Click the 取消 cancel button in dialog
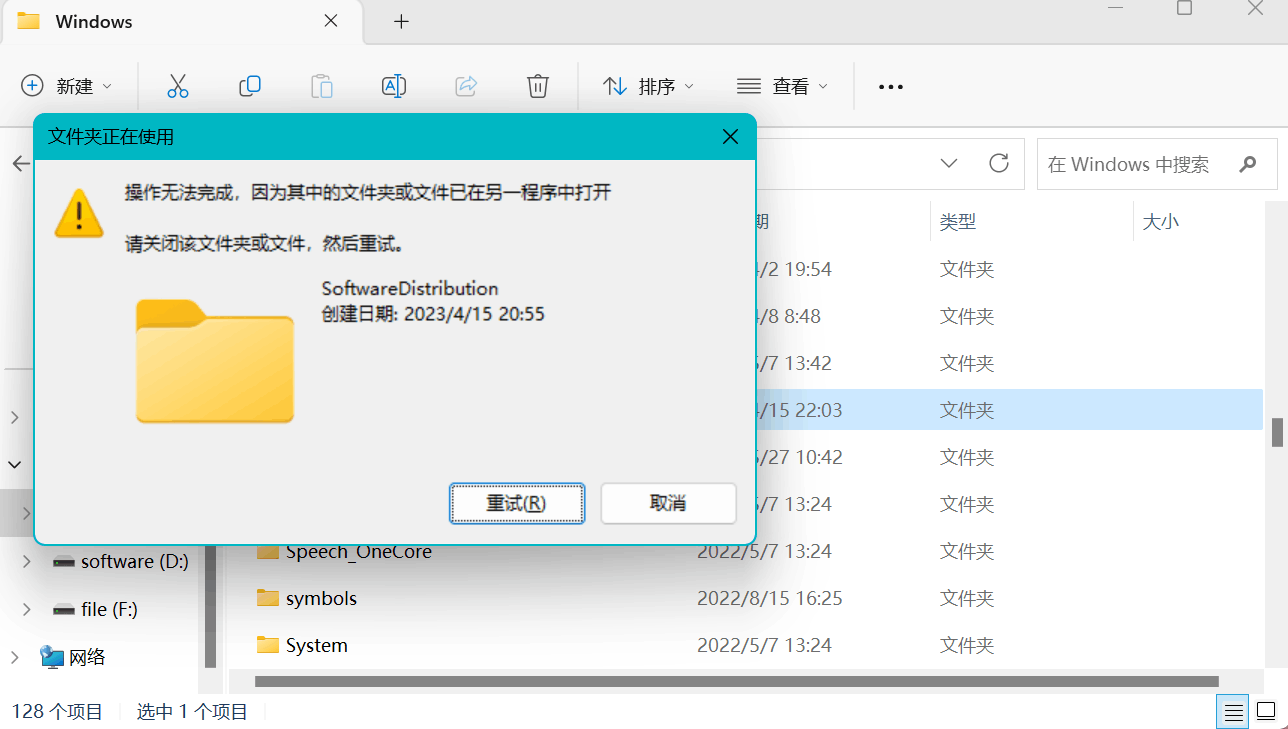Image resolution: width=1288 pixels, height=729 pixels. 668,503
